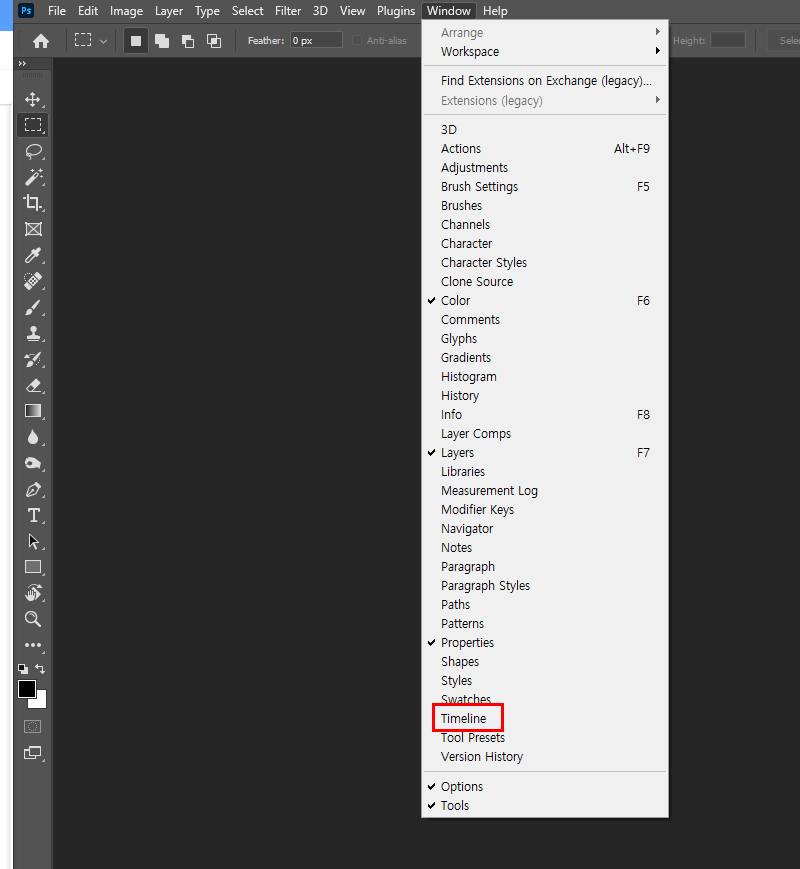Select the Rectangle shape tool
This screenshot has width=800, height=869.
(x=33, y=567)
